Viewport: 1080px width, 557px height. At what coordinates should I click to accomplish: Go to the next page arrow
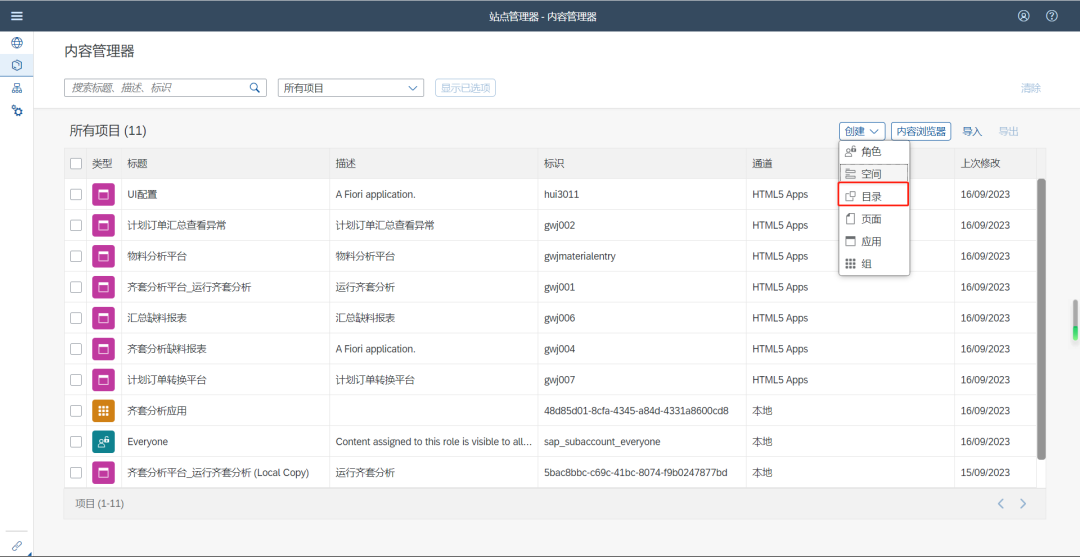[x=1023, y=504]
